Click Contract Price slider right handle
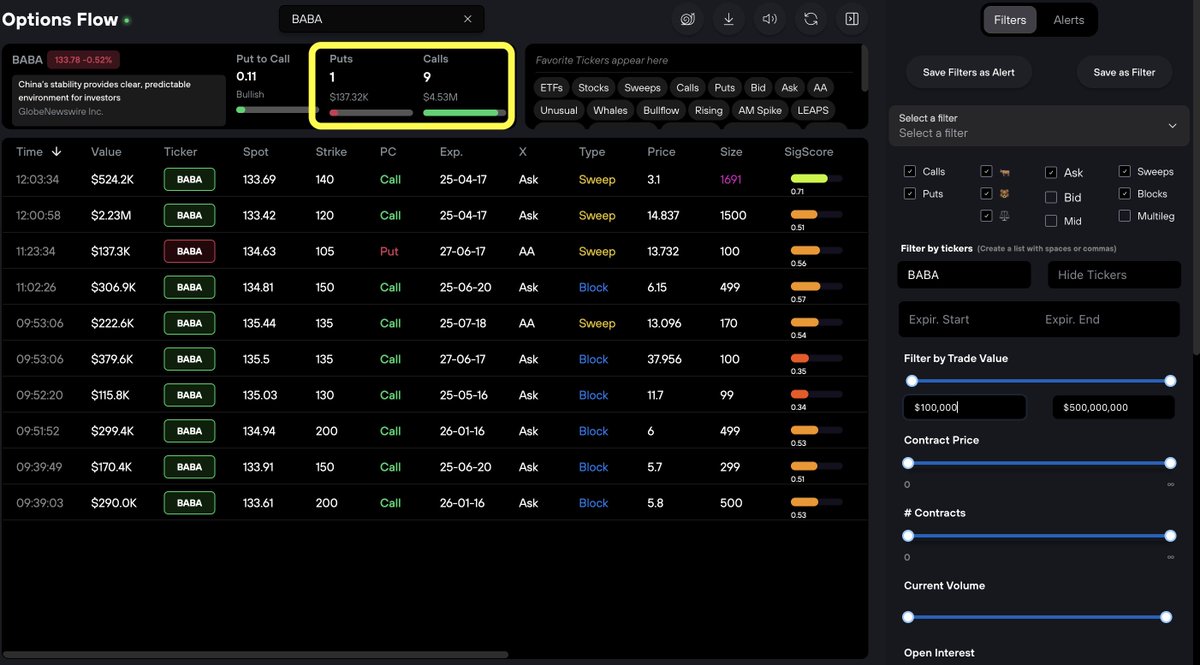 click(x=1170, y=463)
